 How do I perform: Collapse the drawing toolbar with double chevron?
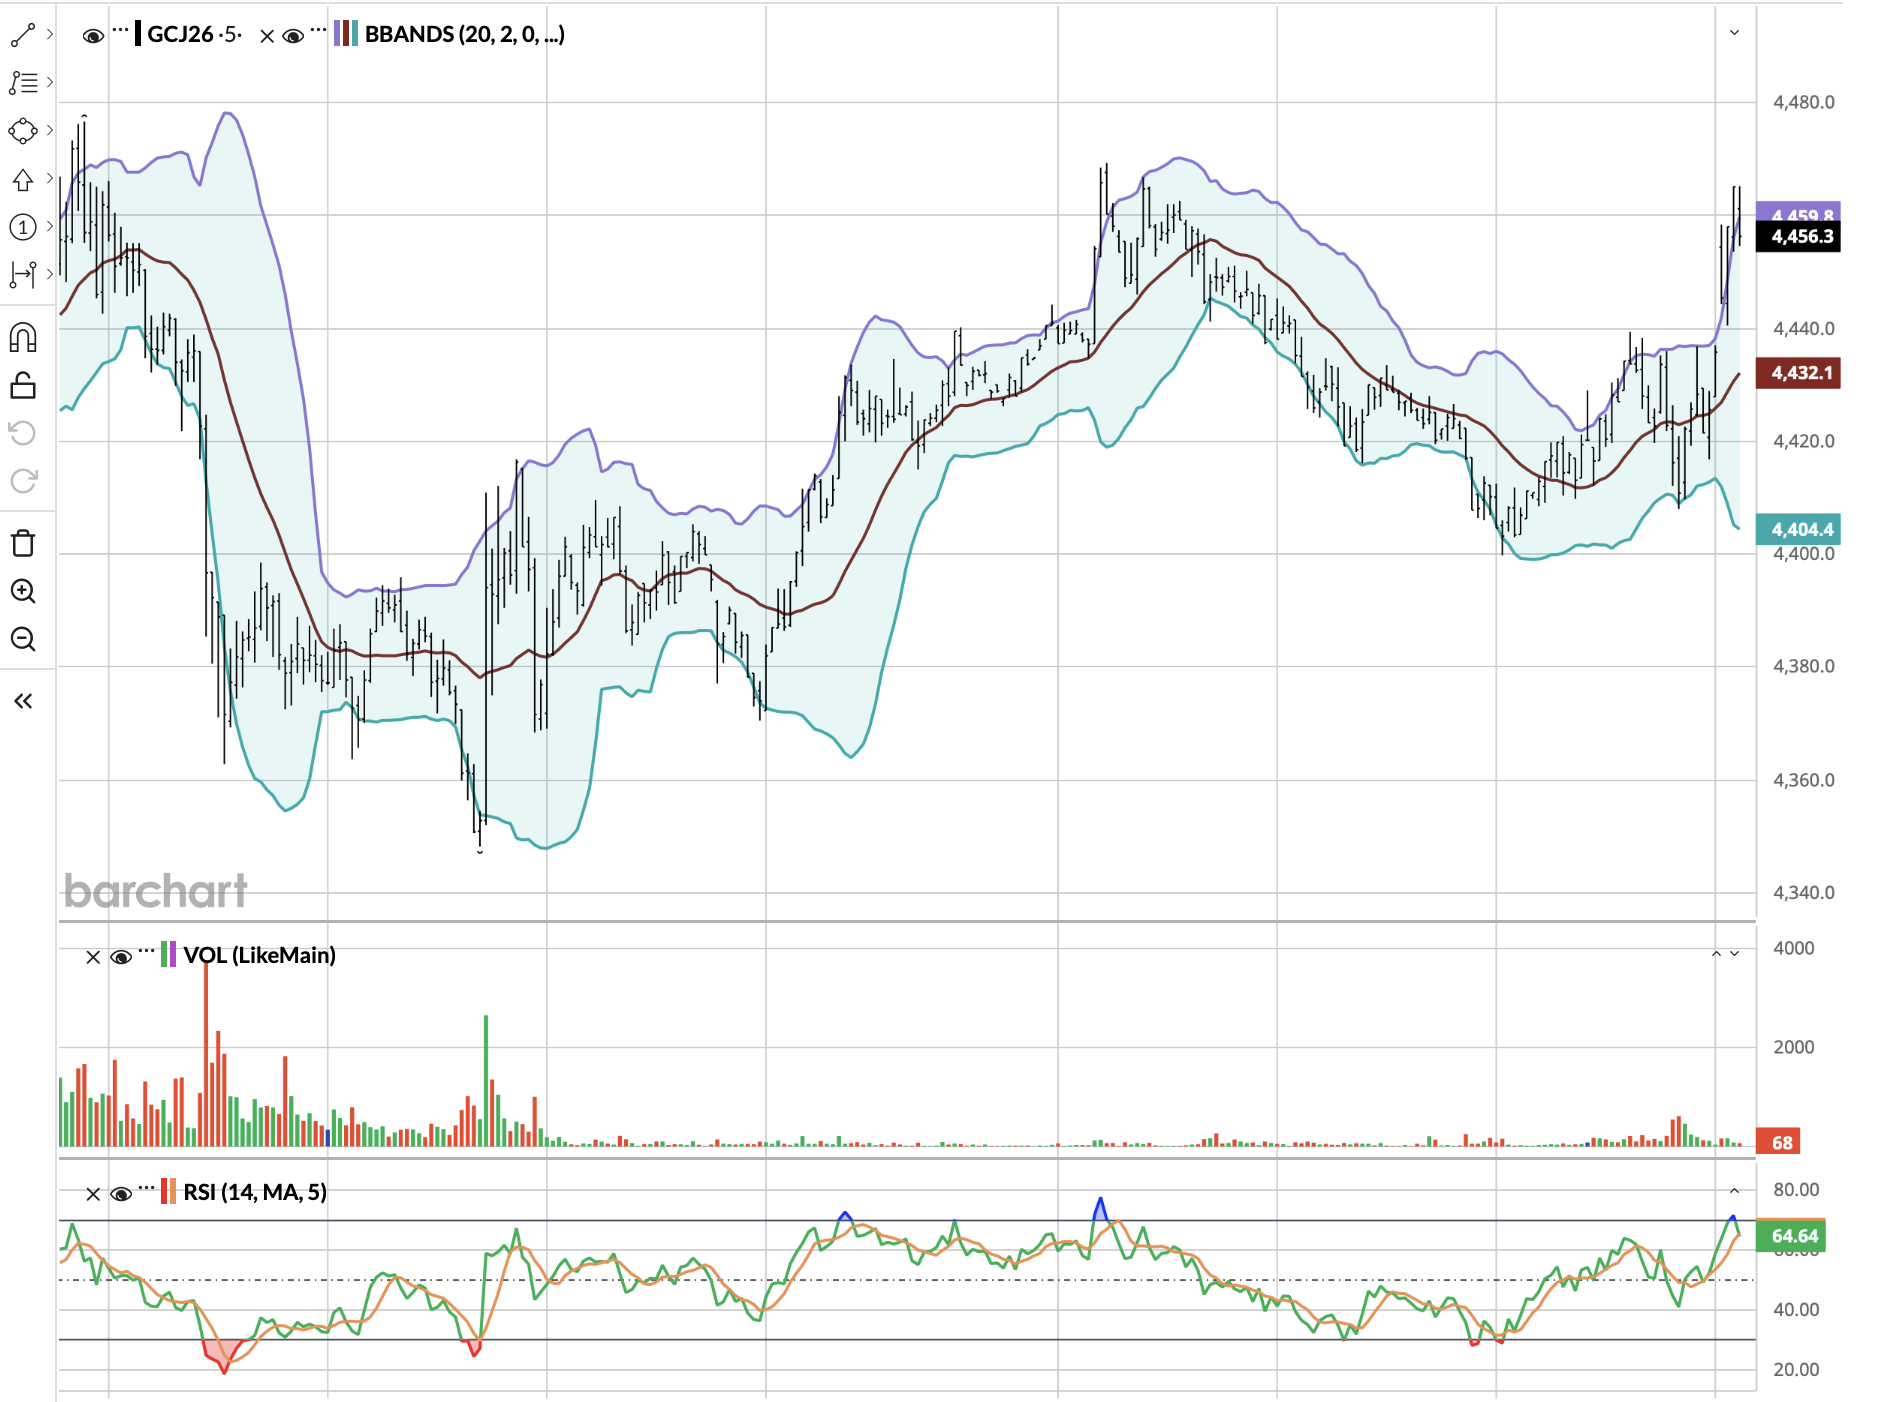23,701
